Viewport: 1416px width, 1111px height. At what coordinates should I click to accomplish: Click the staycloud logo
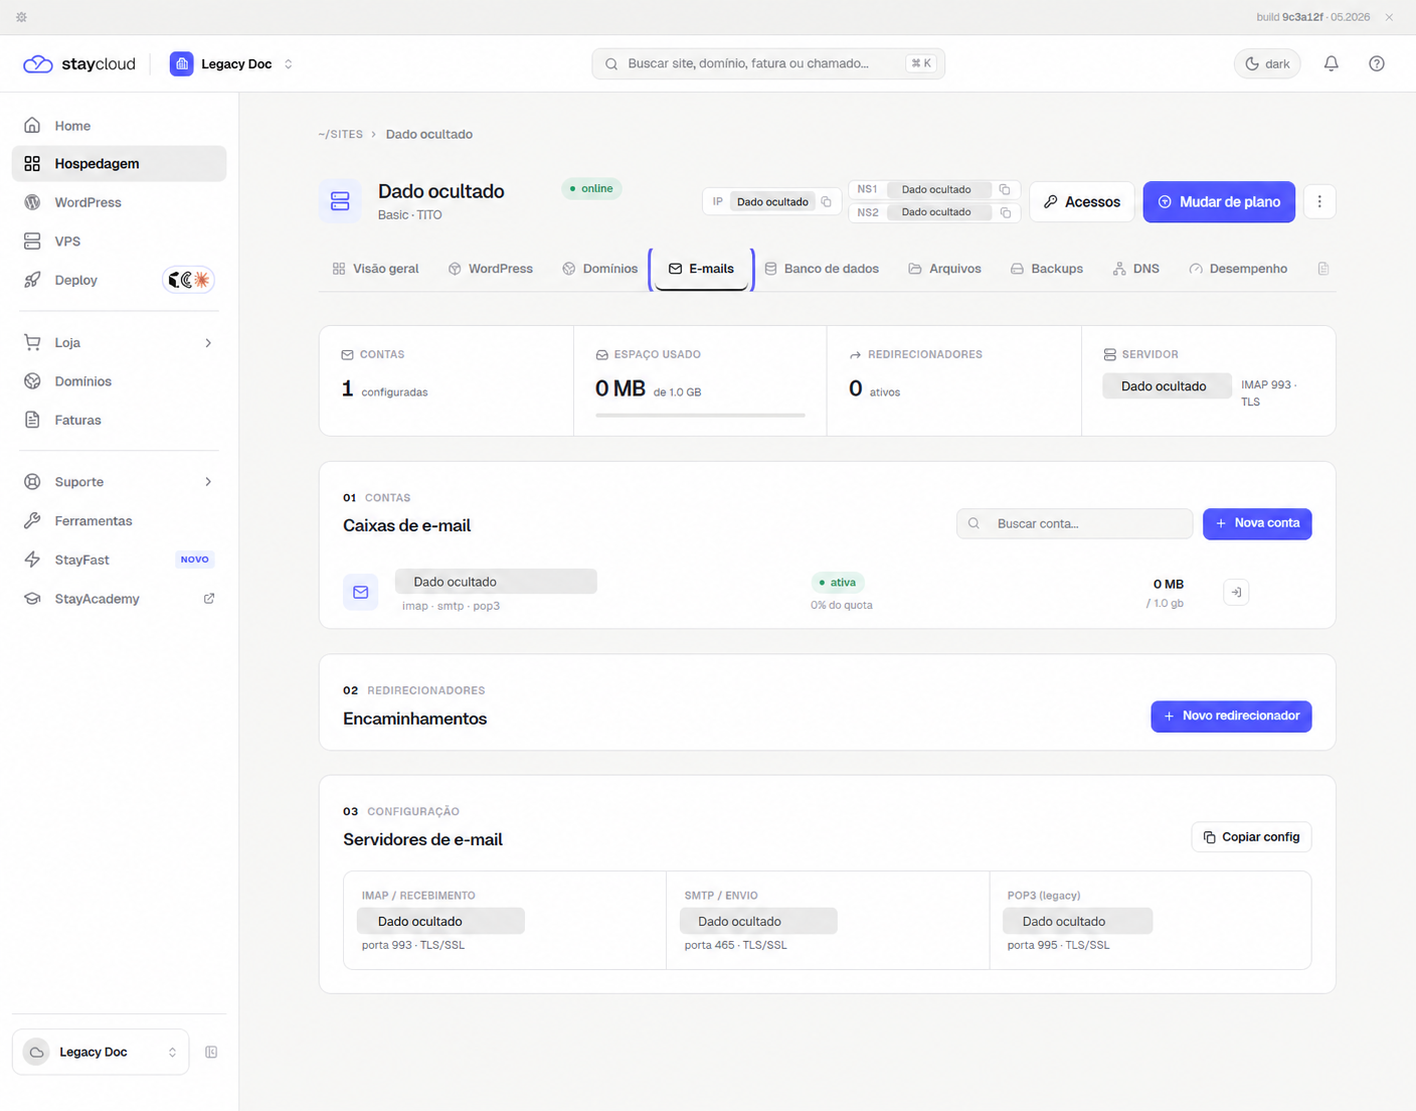click(x=79, y=64)
